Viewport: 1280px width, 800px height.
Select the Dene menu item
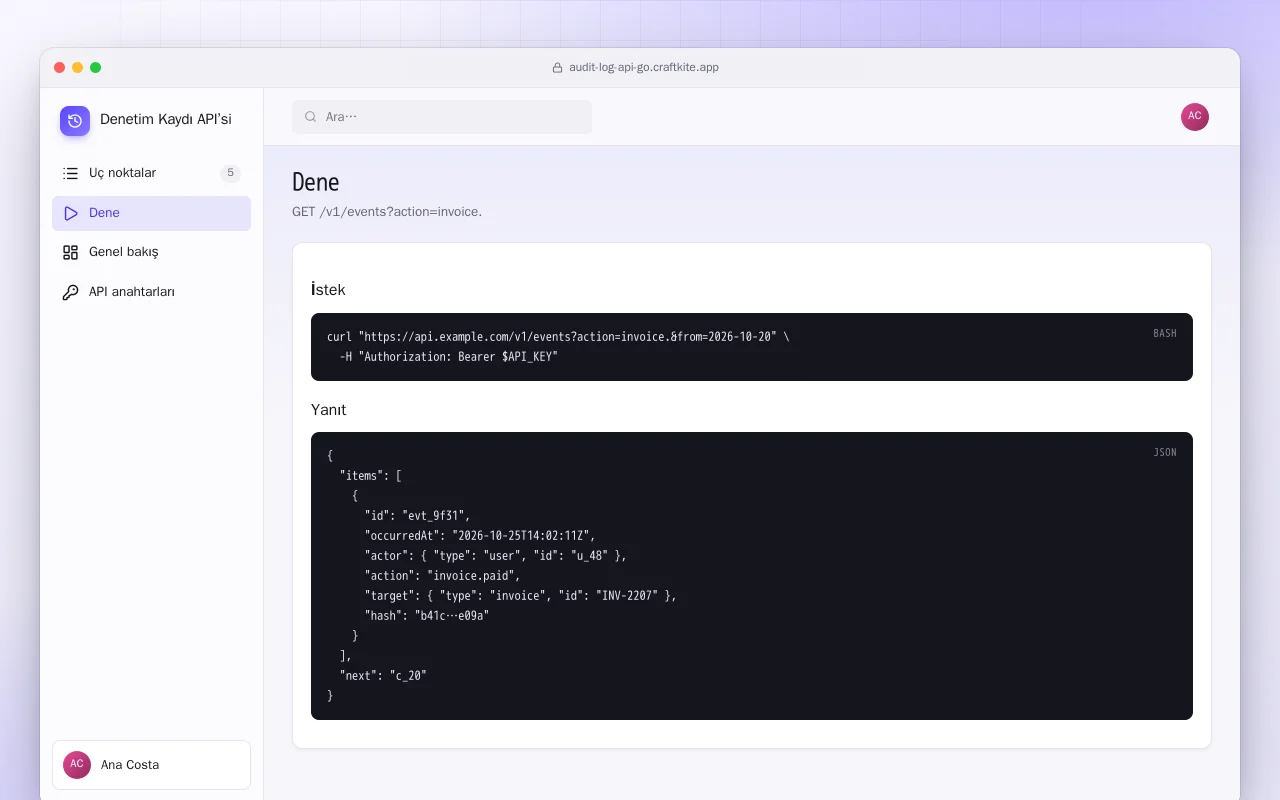[151, 213]
